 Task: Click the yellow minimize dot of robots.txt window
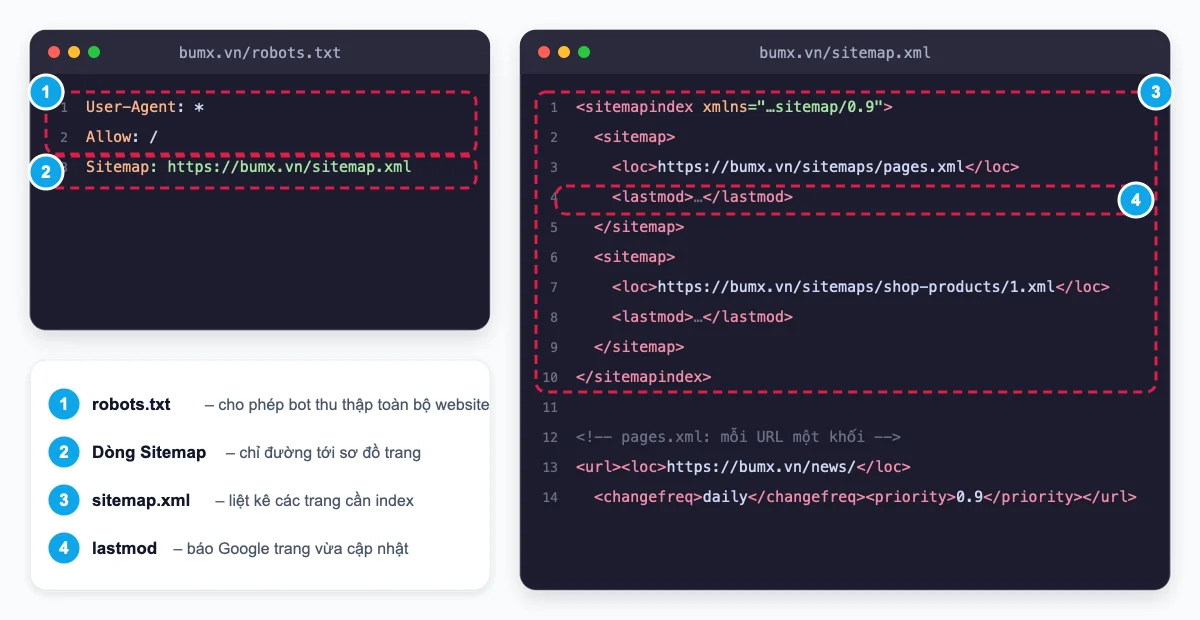[x=74, y=52]
